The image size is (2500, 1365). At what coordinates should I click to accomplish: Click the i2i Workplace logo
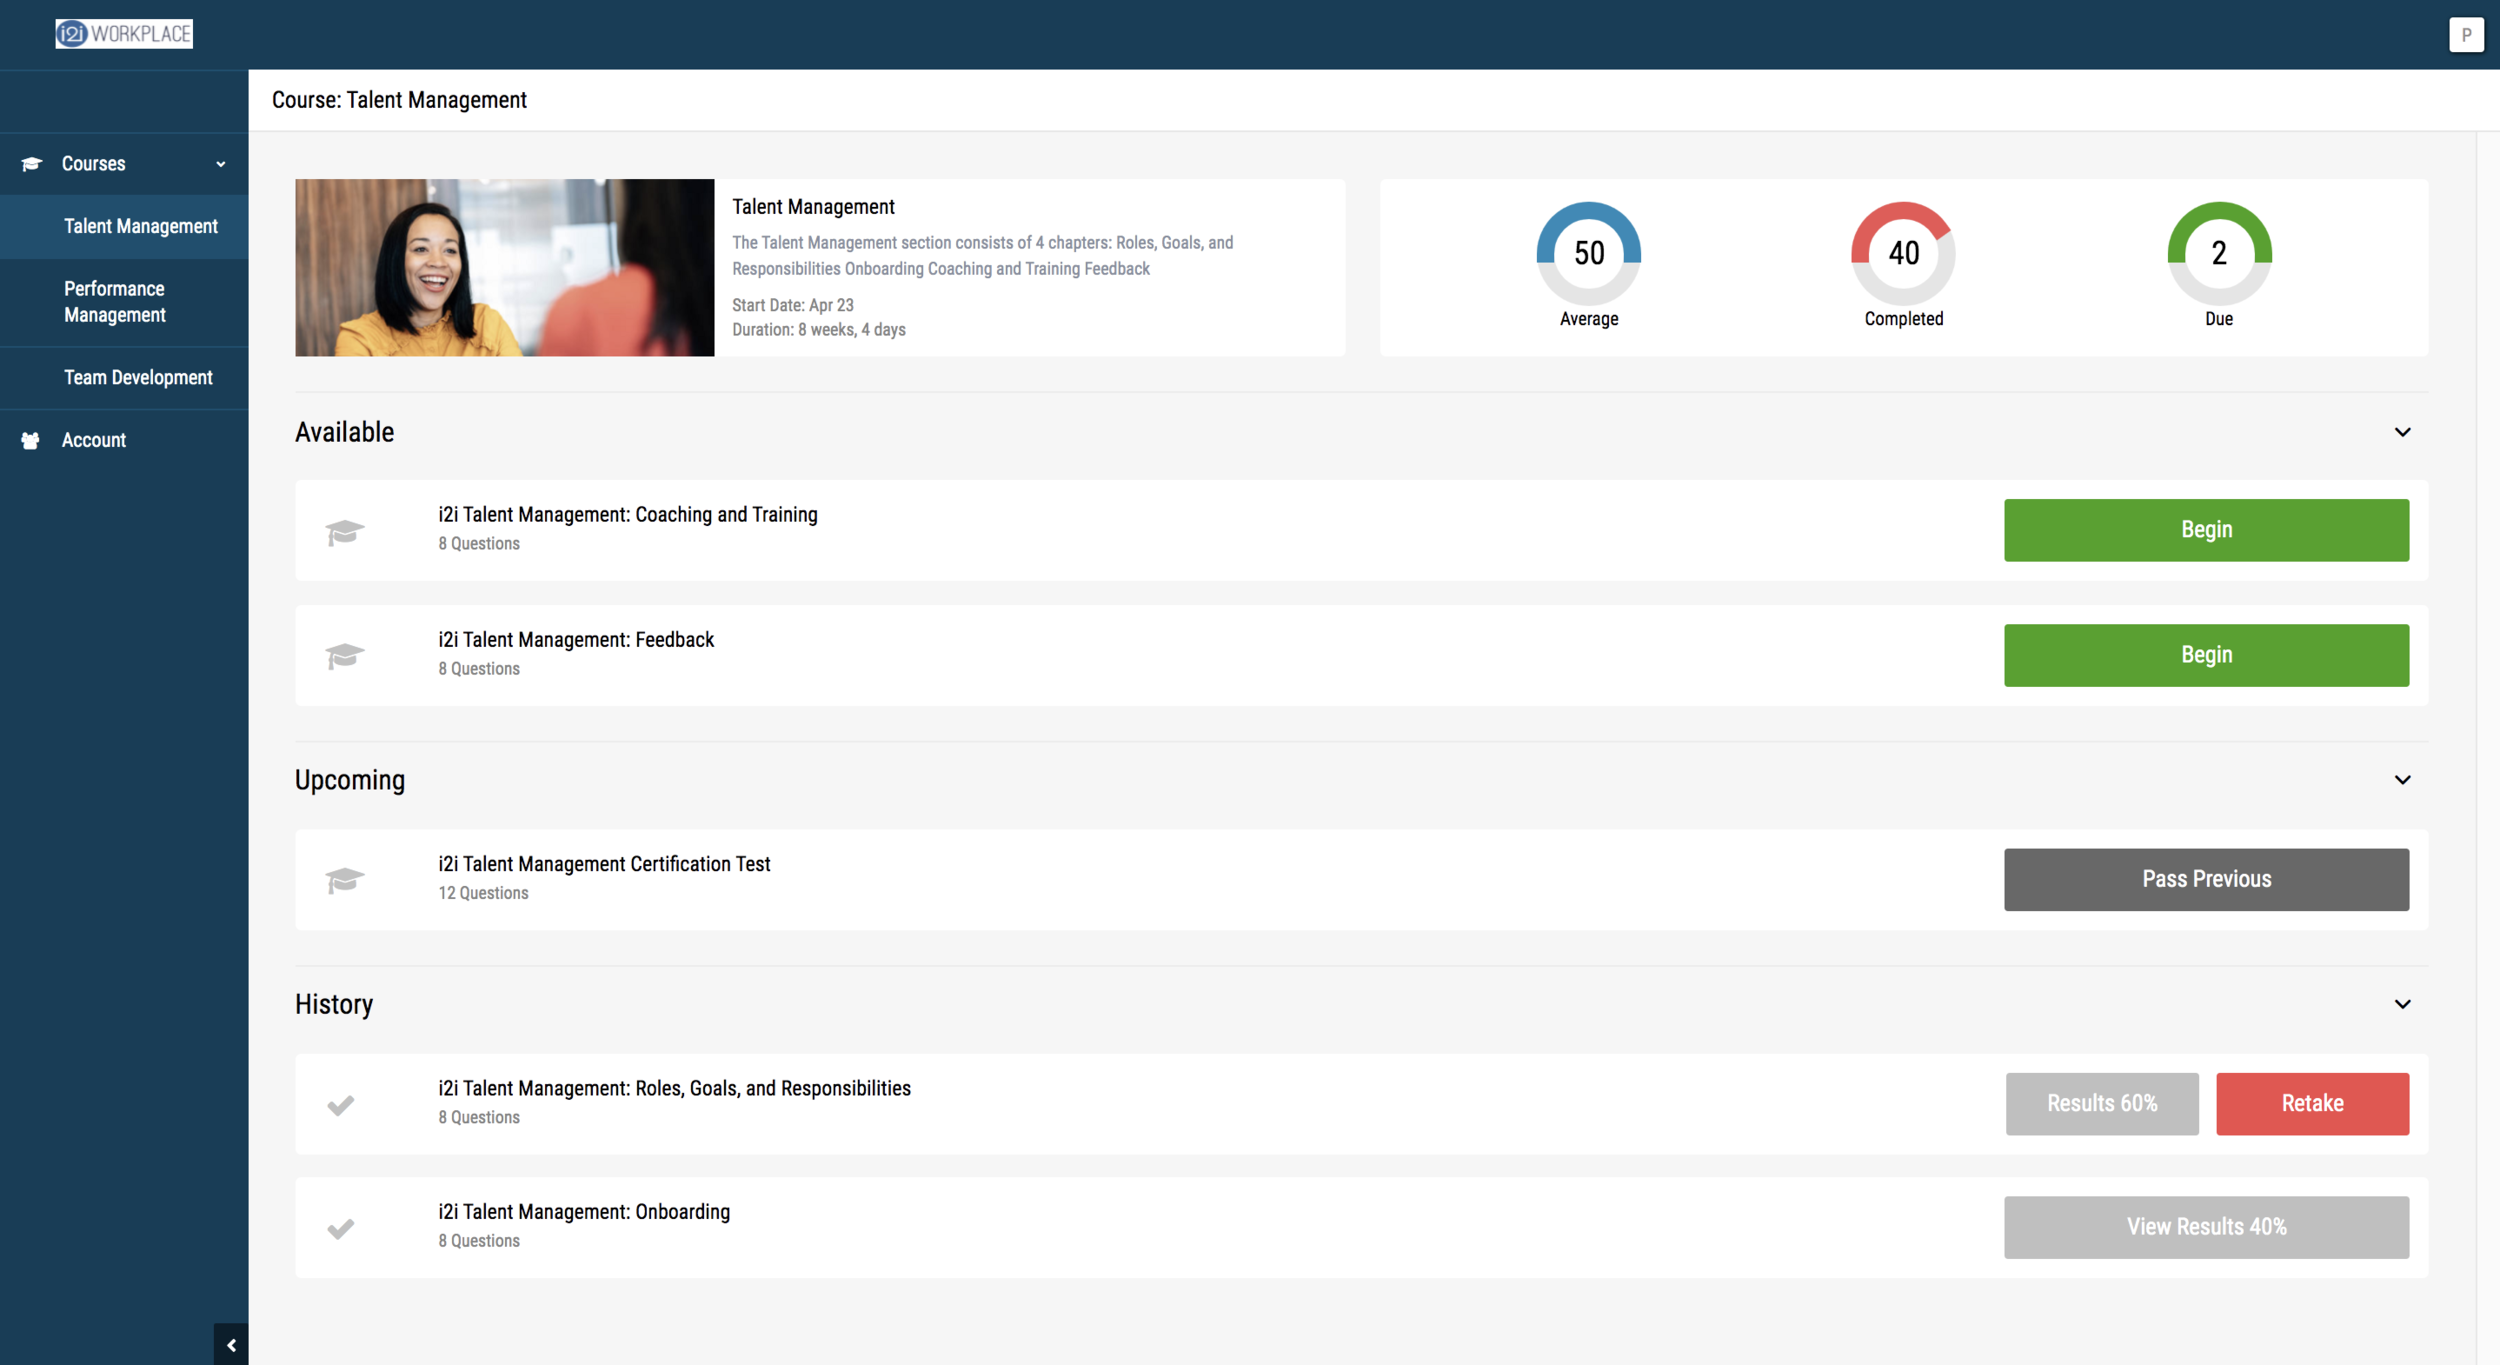pos(124,34)
